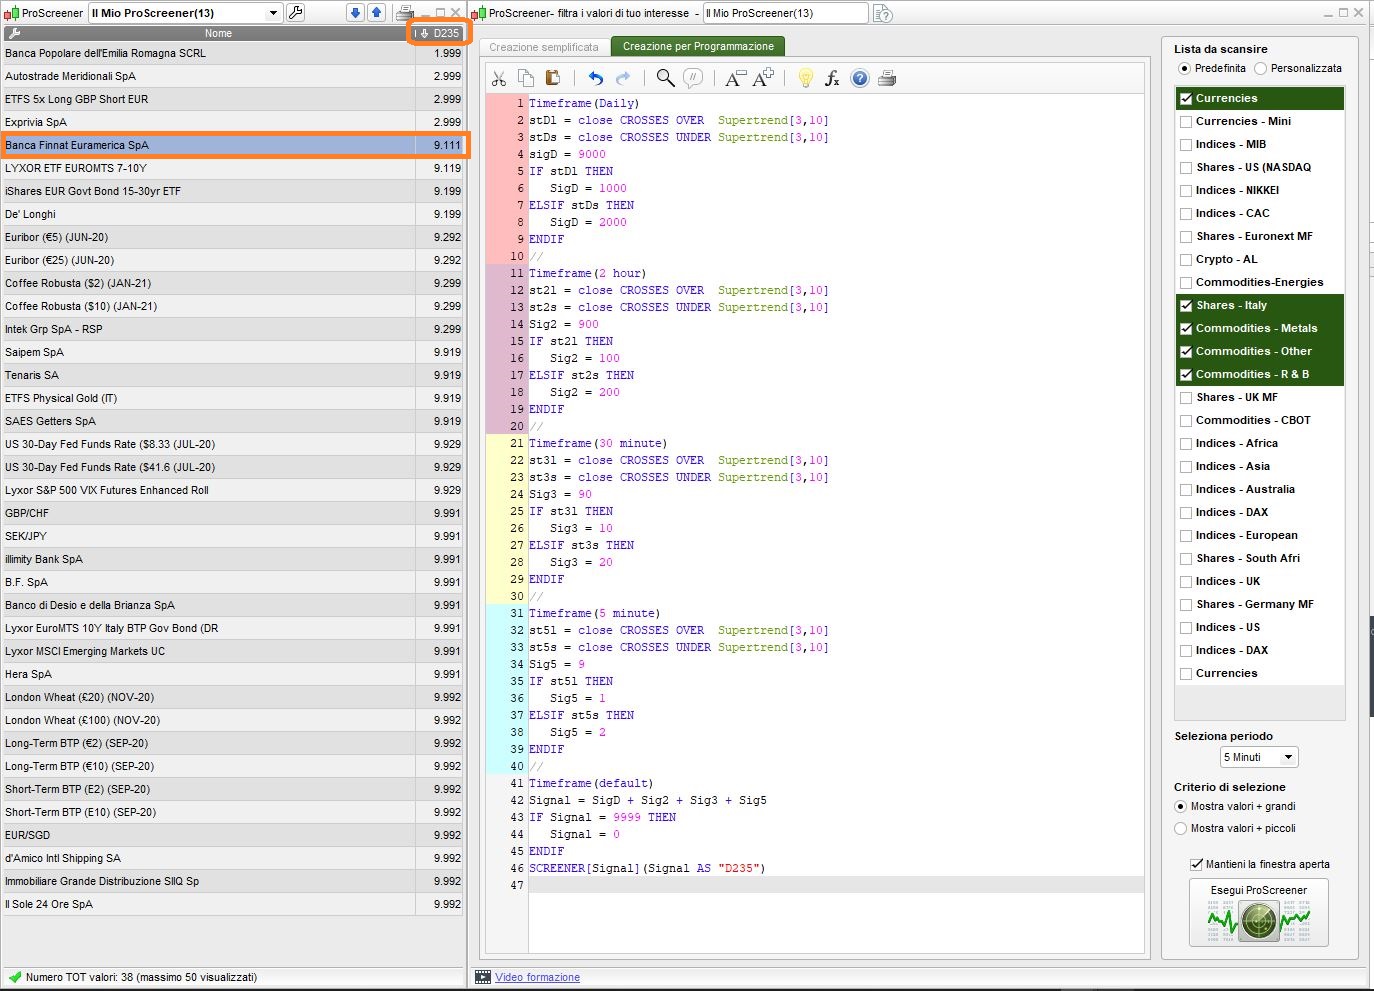Click the Cut scissors icon in editor toolbar
1374x991 pixels.
click(499, 78)
